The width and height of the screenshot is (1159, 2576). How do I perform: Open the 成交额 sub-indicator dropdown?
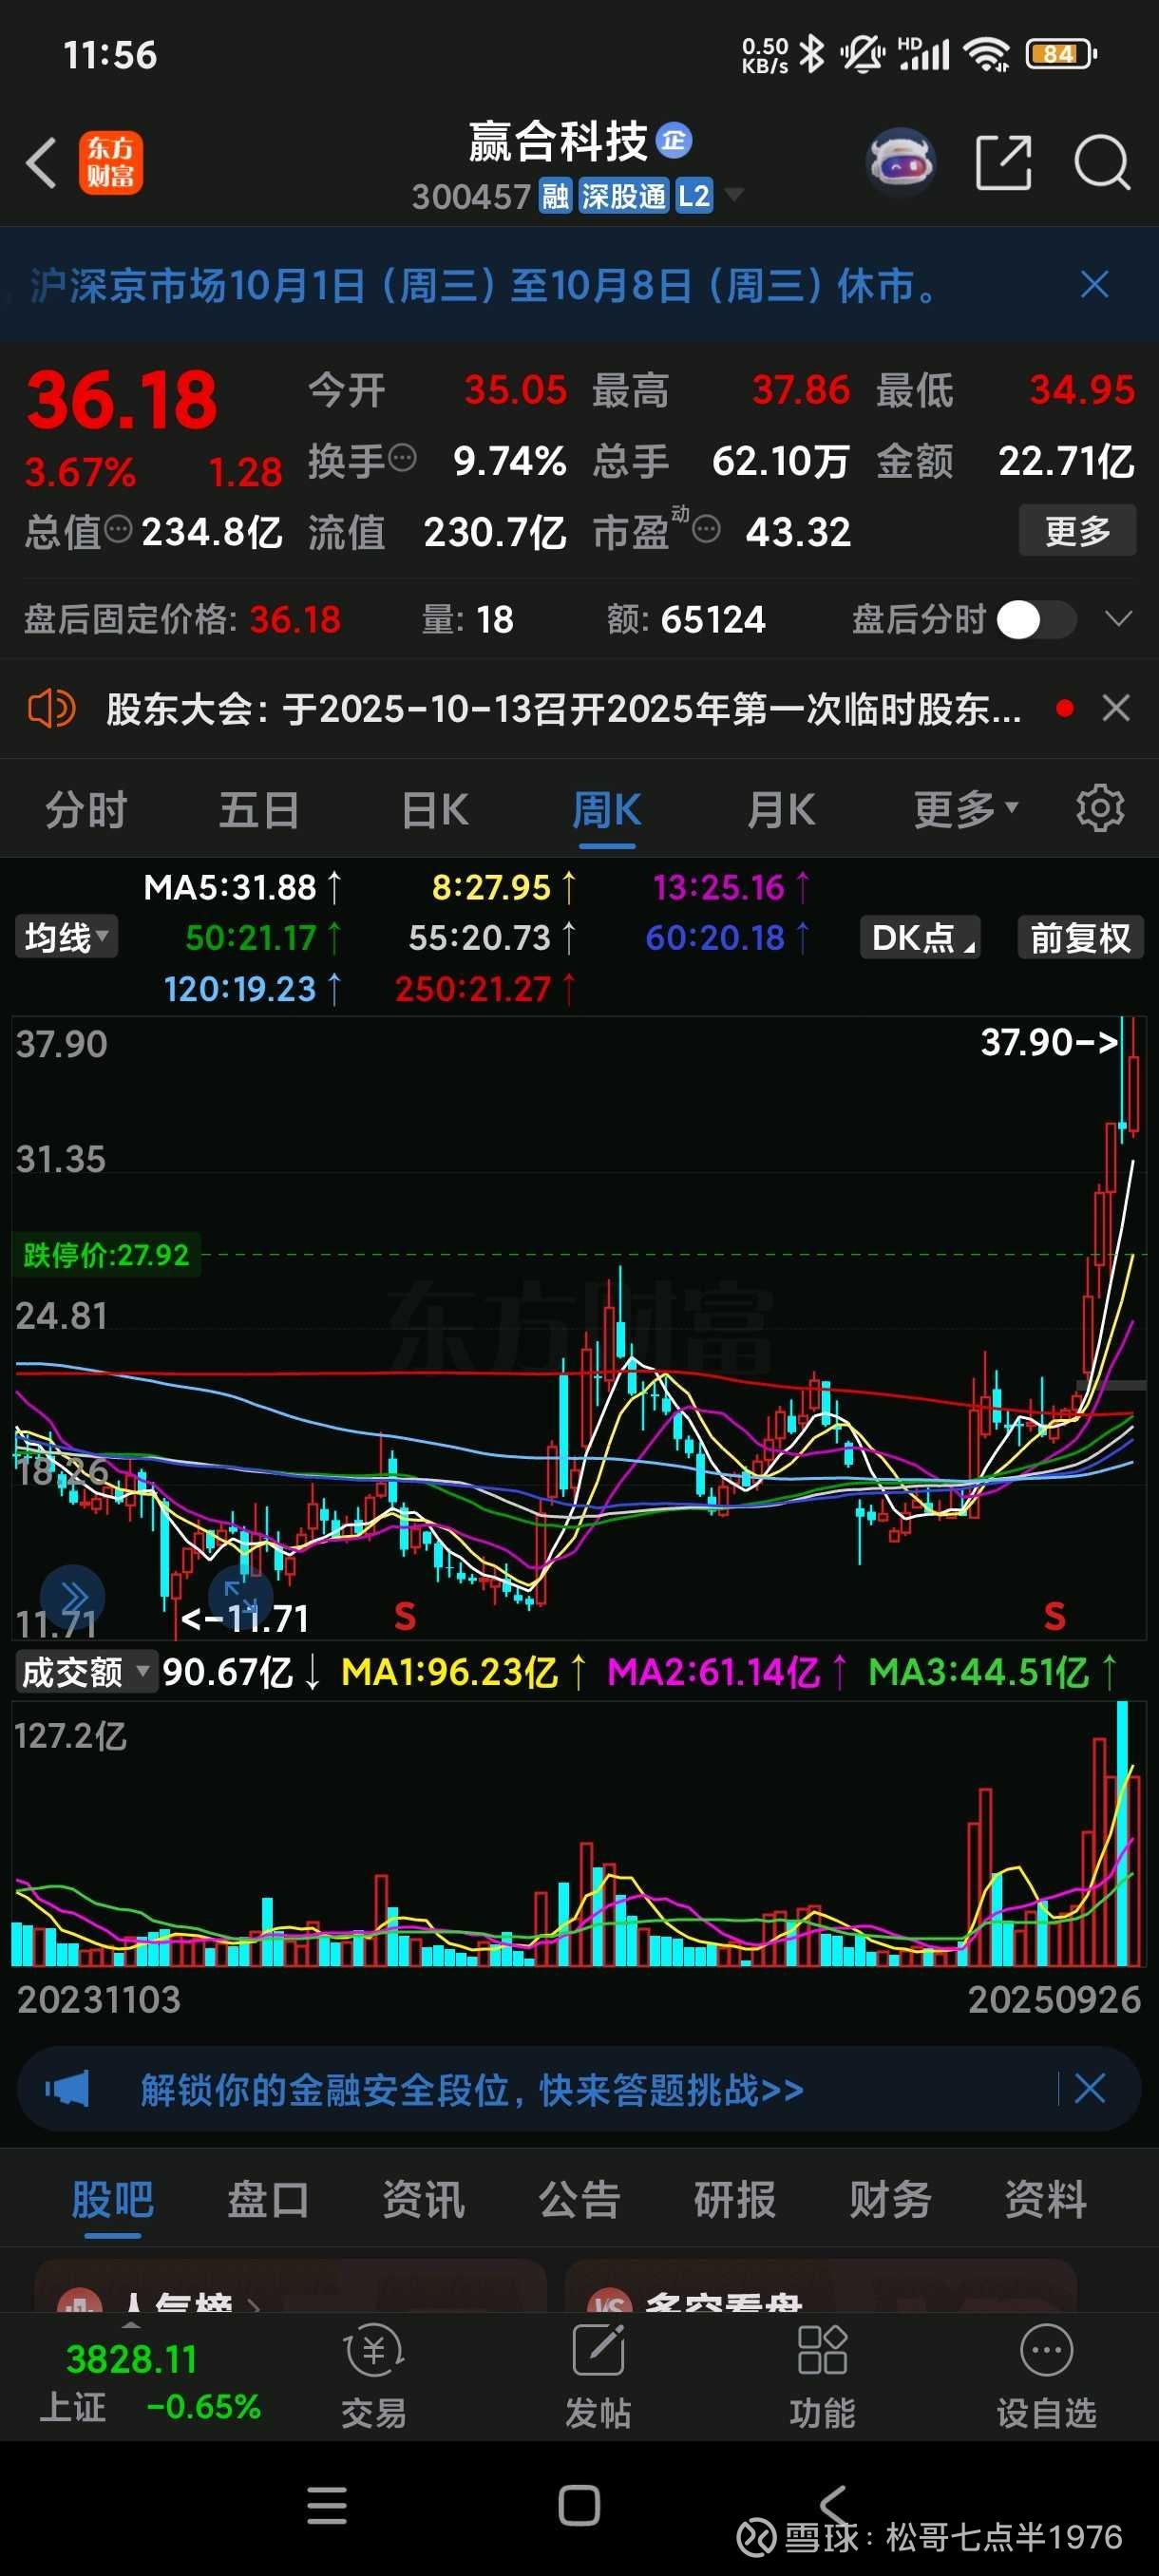point(86,1672)
